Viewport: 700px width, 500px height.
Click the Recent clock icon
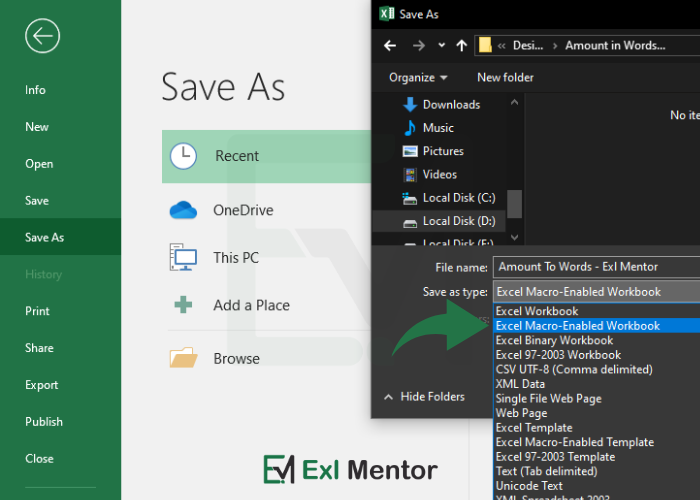[183, 156]
